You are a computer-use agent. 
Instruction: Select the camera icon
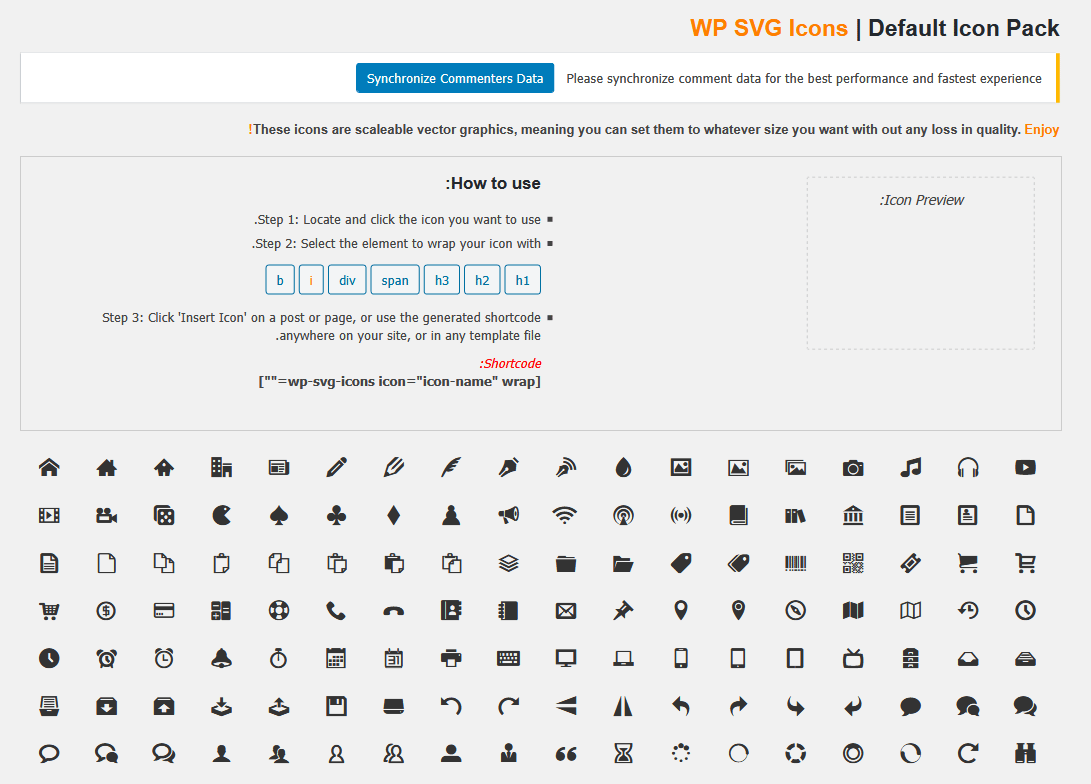pyautogui.click(x=853, y=467)
